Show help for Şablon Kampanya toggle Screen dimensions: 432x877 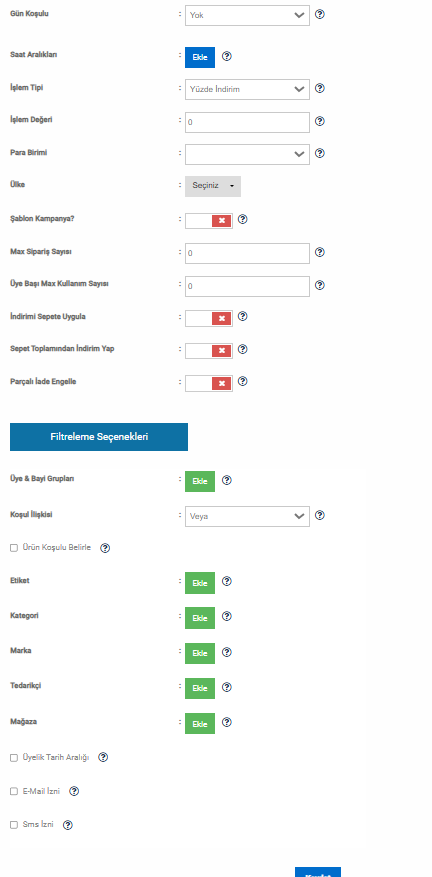point(242,219)
